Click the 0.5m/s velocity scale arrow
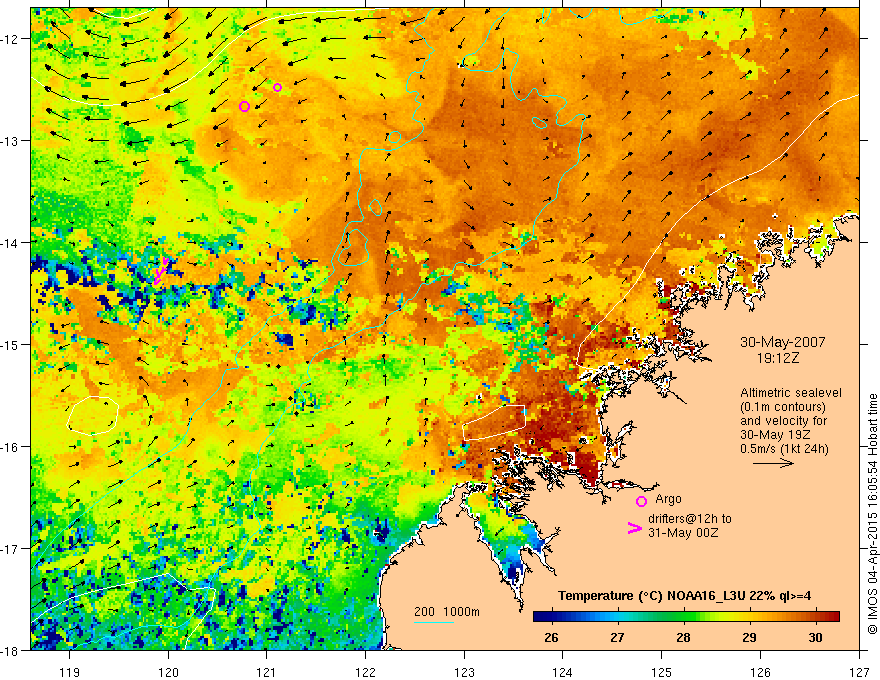 tap(773, 463)
